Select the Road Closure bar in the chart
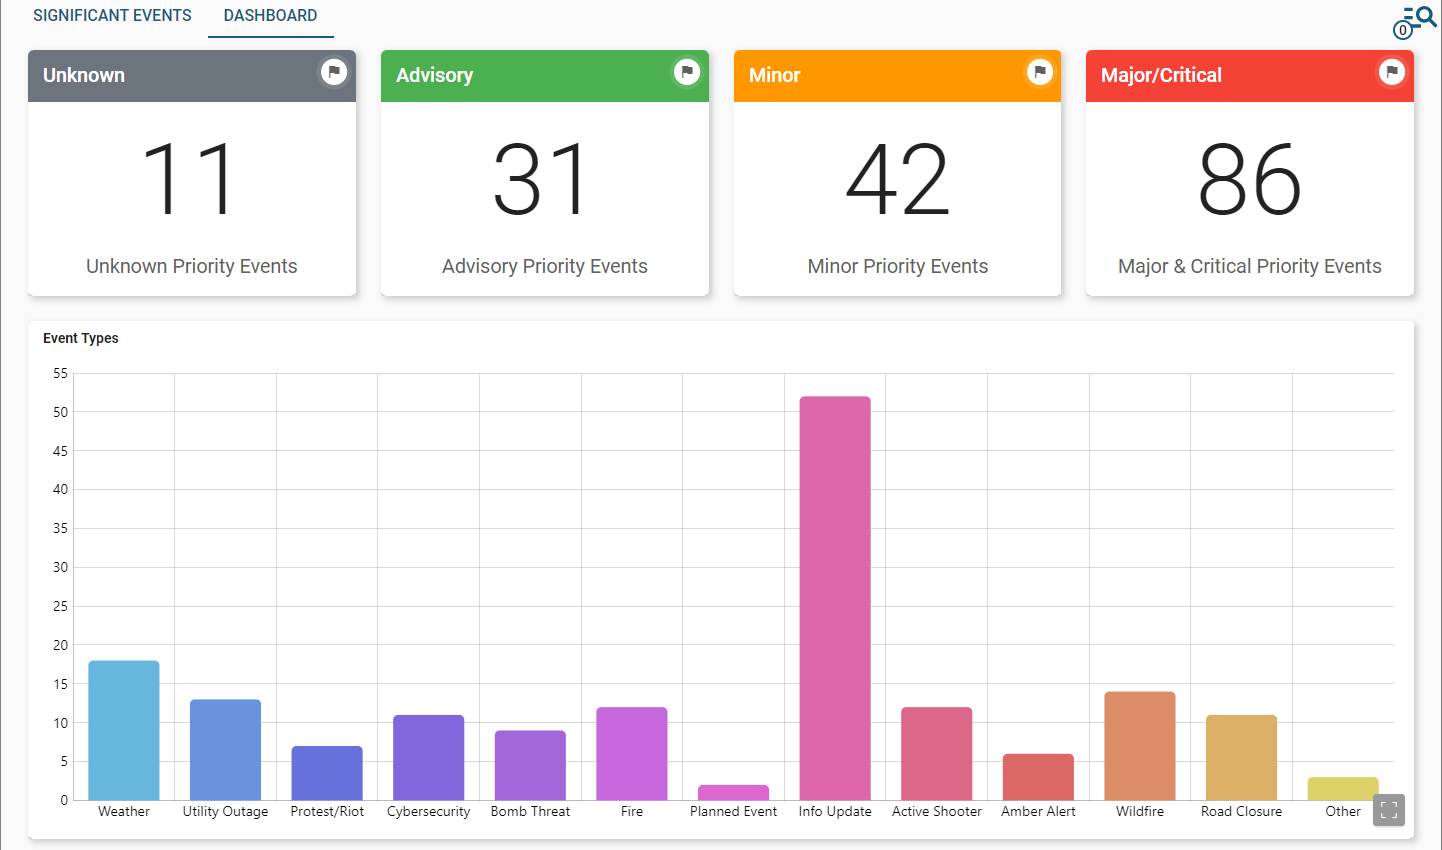 click(x=1241, y=758)
